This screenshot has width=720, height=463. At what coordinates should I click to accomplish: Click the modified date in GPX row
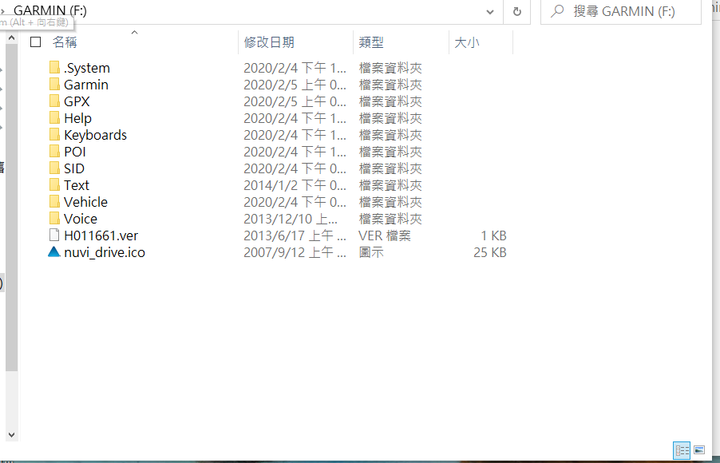pos(295,102)
